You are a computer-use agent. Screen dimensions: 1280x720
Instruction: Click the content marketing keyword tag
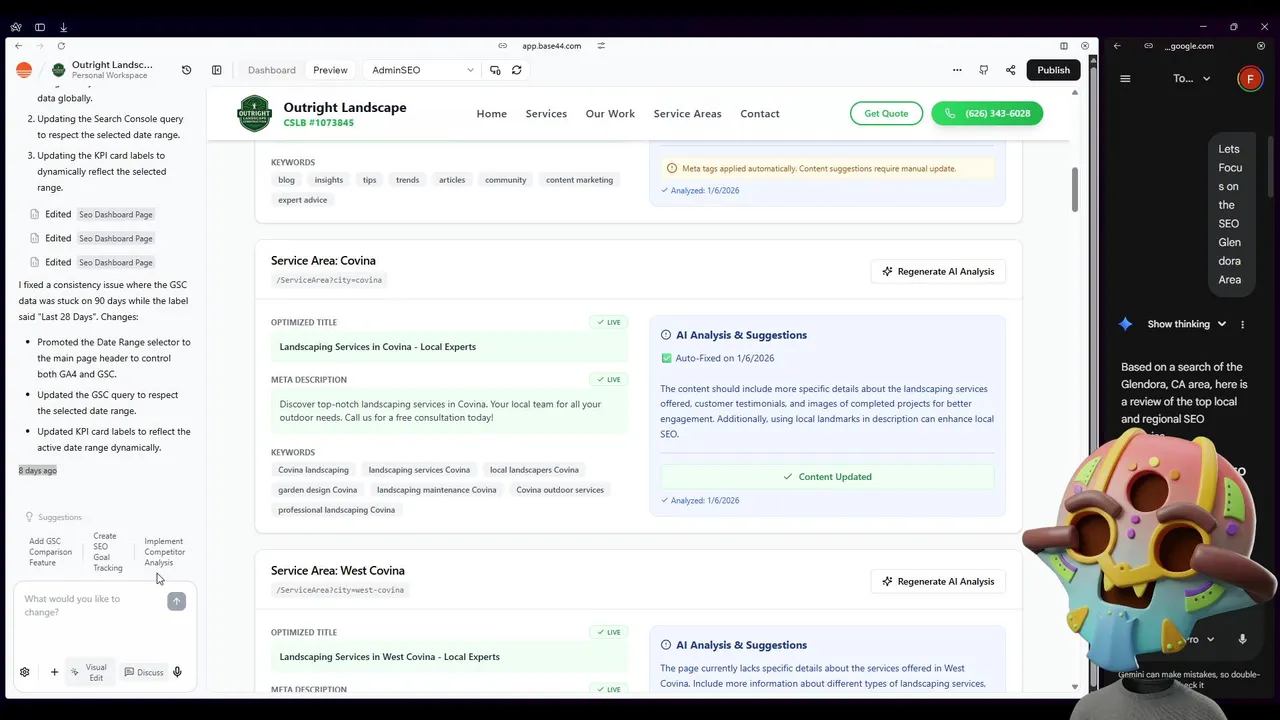click(x=579, y=180)
